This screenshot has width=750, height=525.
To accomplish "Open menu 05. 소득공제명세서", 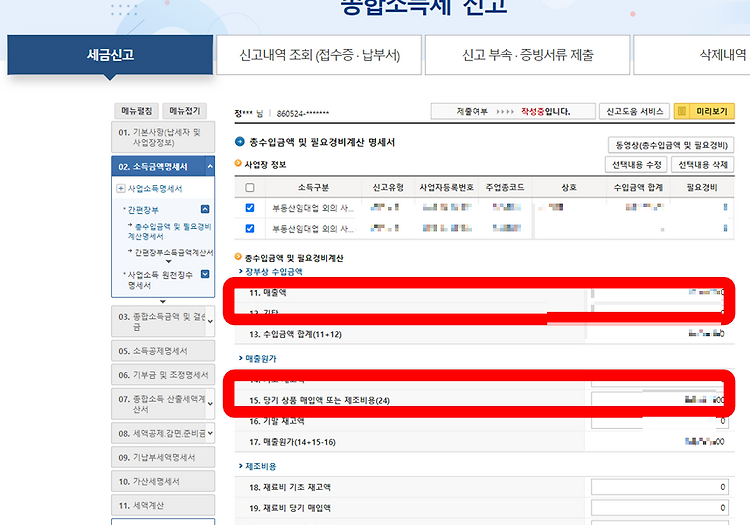I will 163,351.
